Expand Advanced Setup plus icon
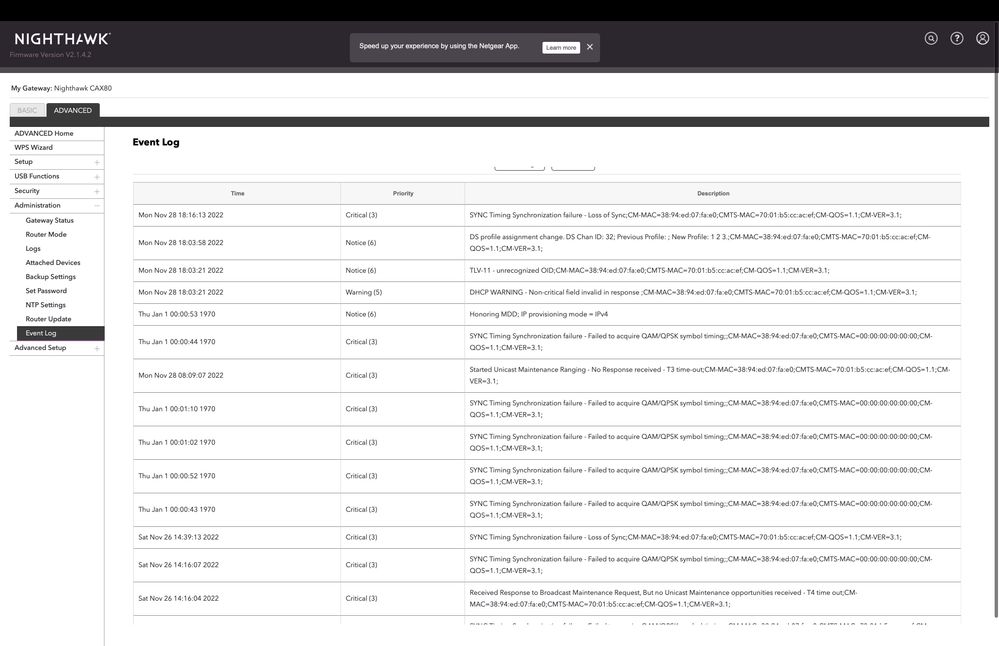The width and height of the screenshot is (999, 646). [x=97, y=348]
